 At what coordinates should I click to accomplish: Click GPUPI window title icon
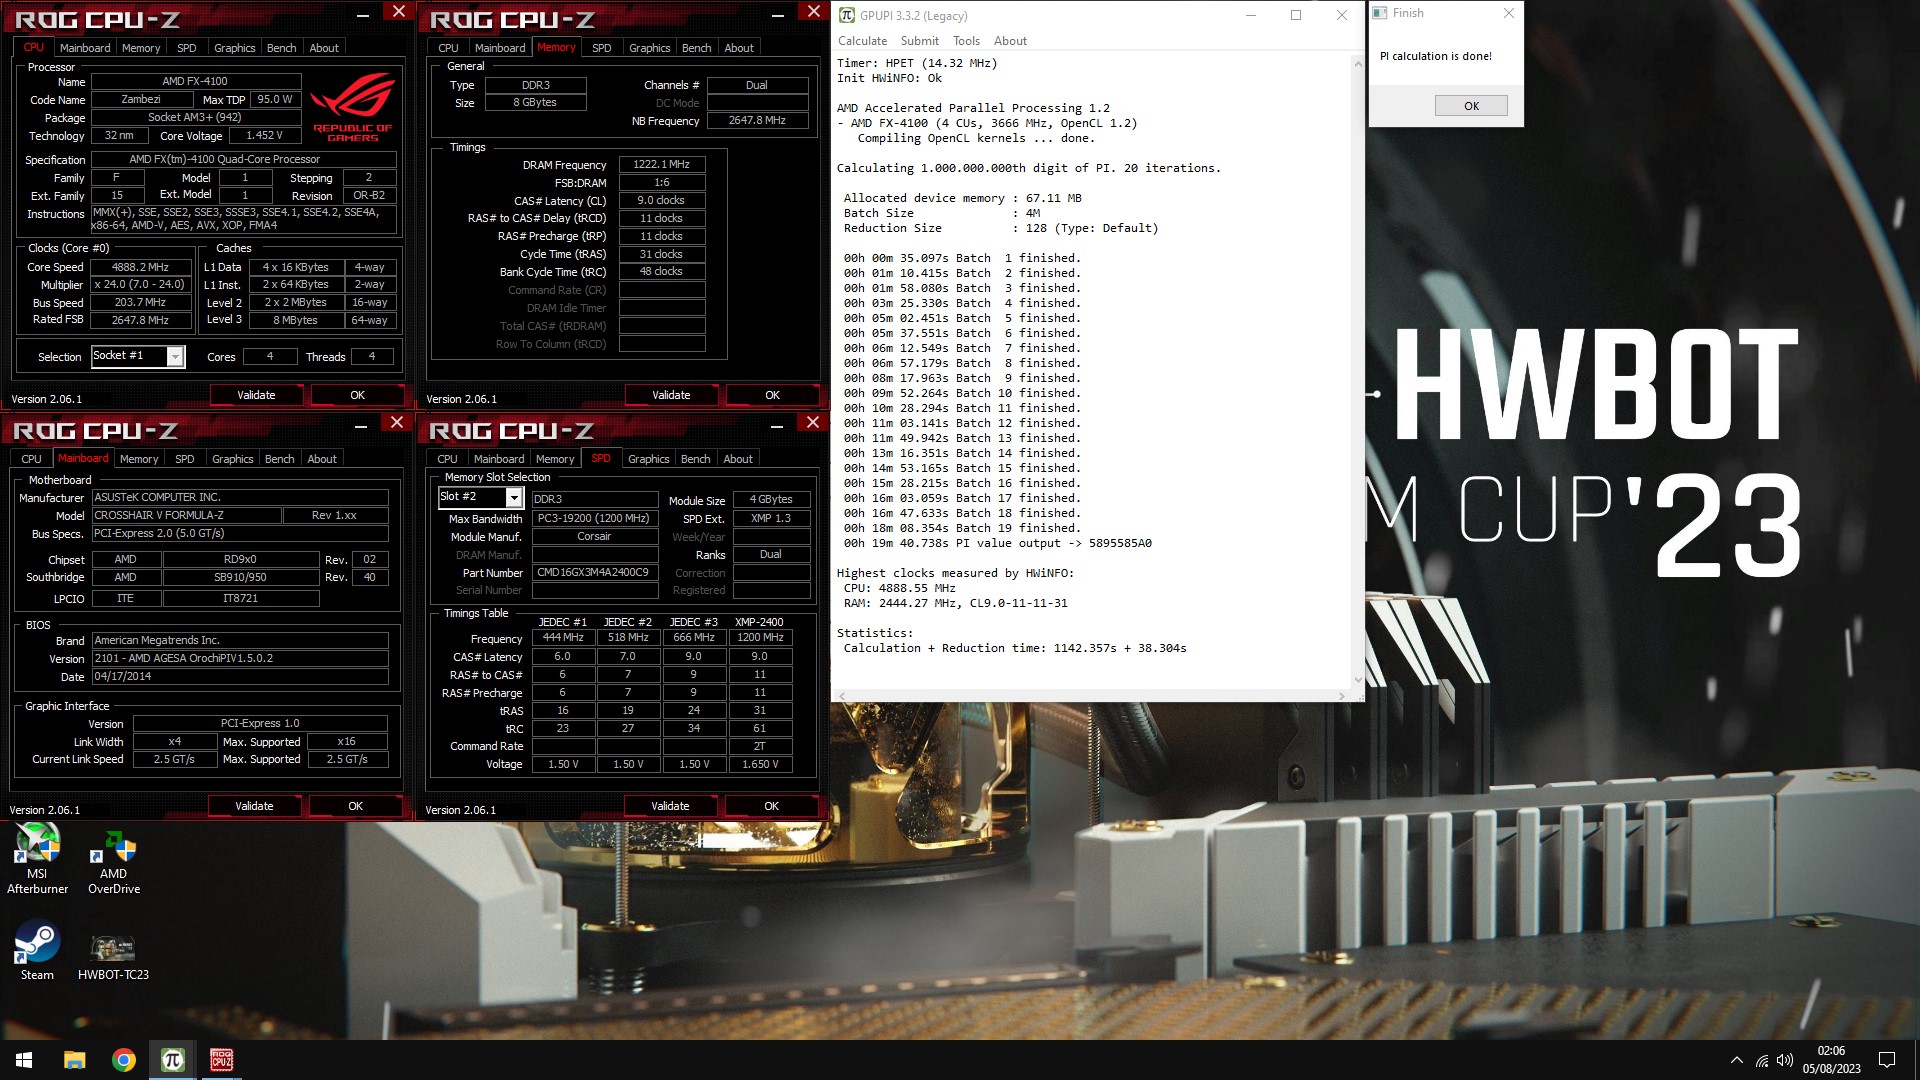(847, 15)
